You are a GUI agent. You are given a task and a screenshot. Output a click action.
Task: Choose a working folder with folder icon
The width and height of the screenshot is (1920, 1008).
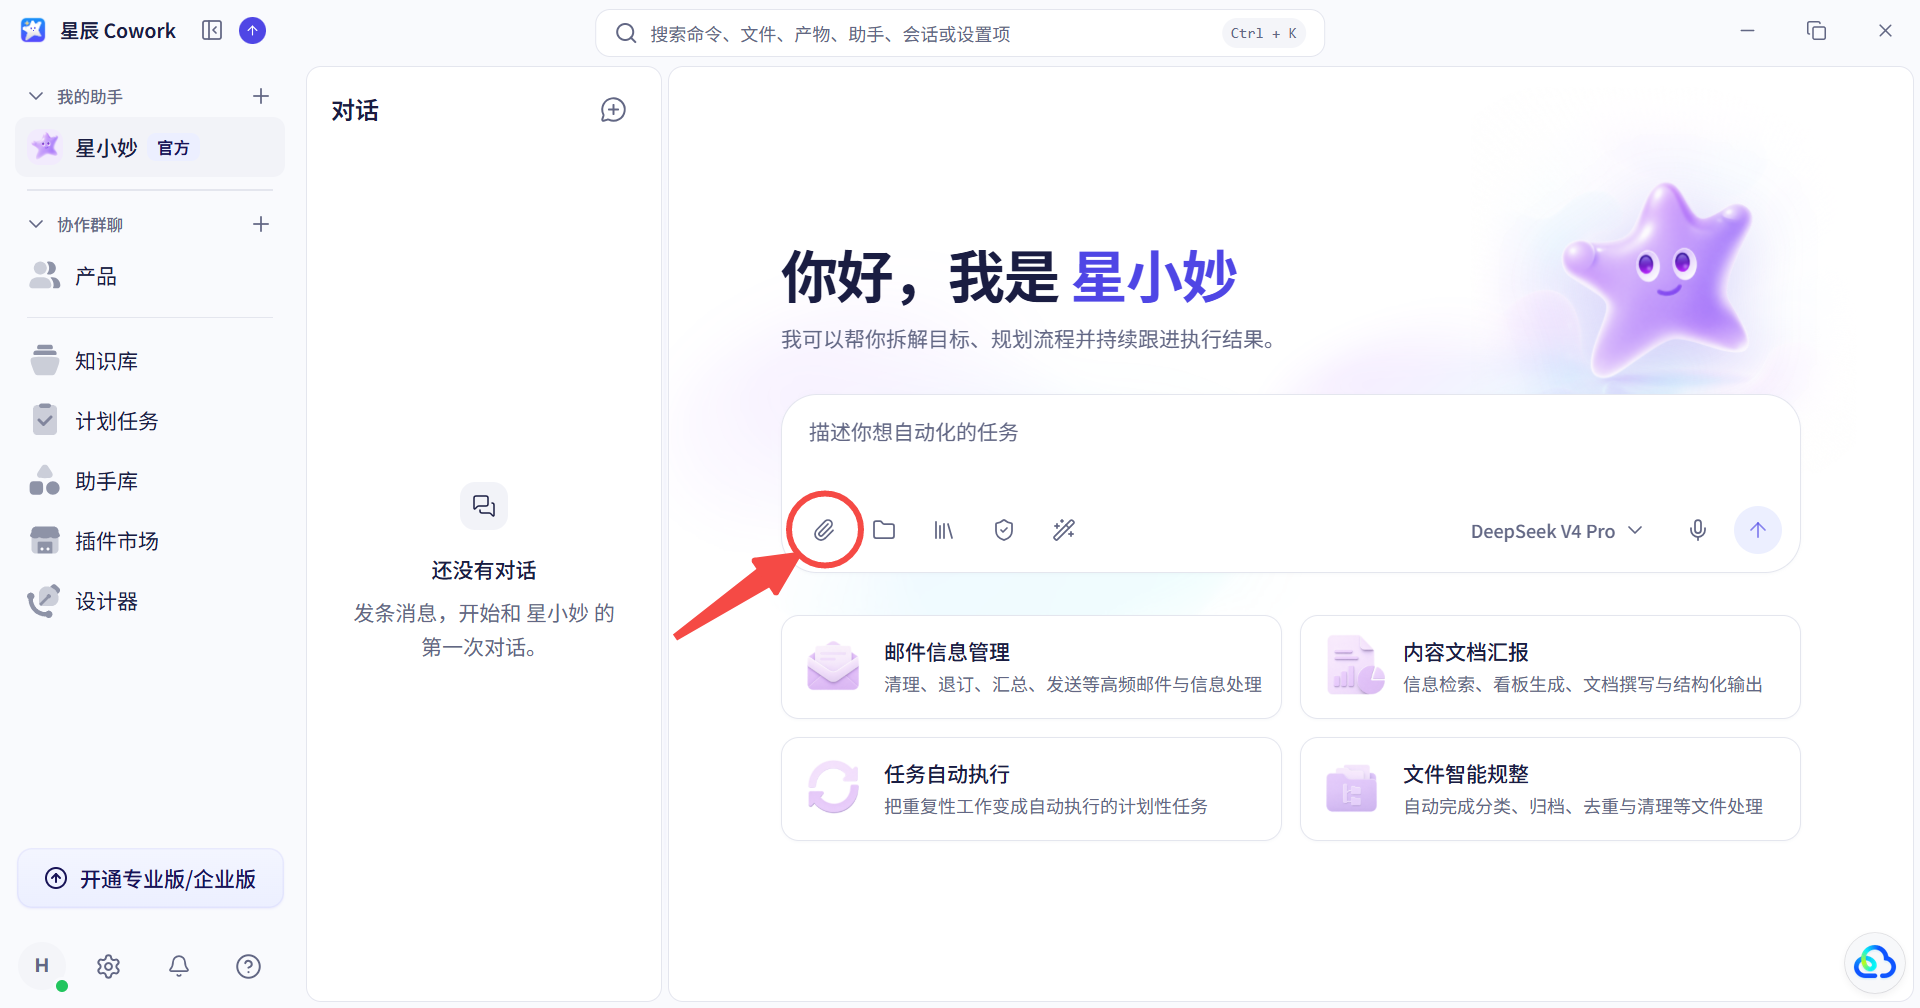(x=884, y=530)
